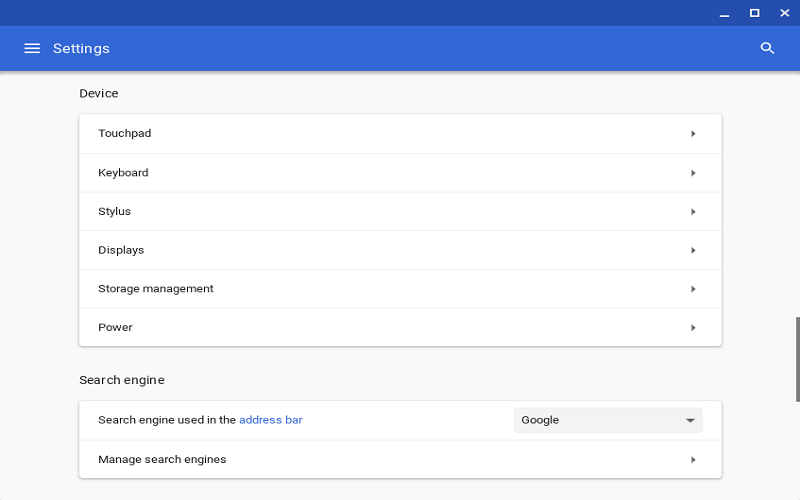Expand the Stylus row arrow
Image resolution: width=800 pixels, height=500 pixels.
pyautogui.click(x=693, y=212)
